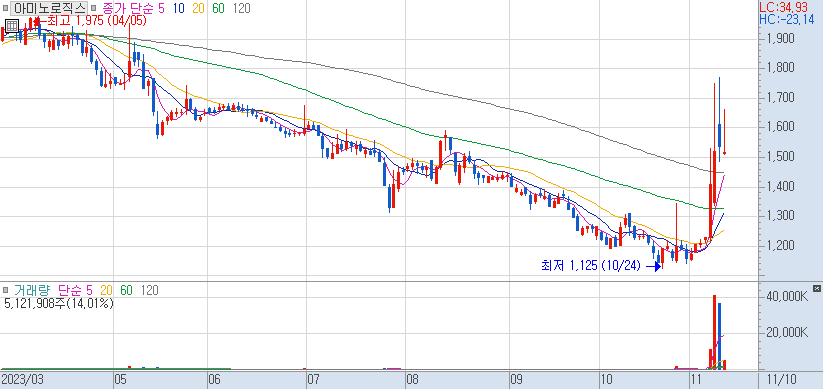The height and width of the screenshot is (389, 823).
Task: Click the 07 month marker on date axis
Action: click(313, 380)
